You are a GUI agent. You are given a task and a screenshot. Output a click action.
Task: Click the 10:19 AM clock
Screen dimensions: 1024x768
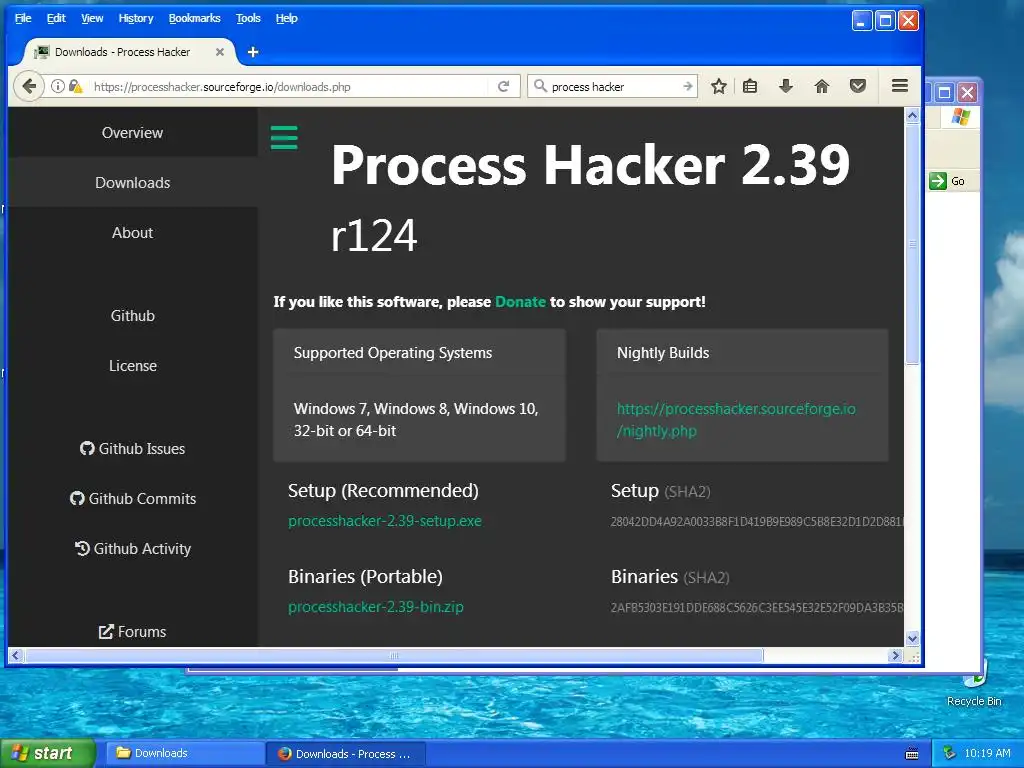[987, 753]
